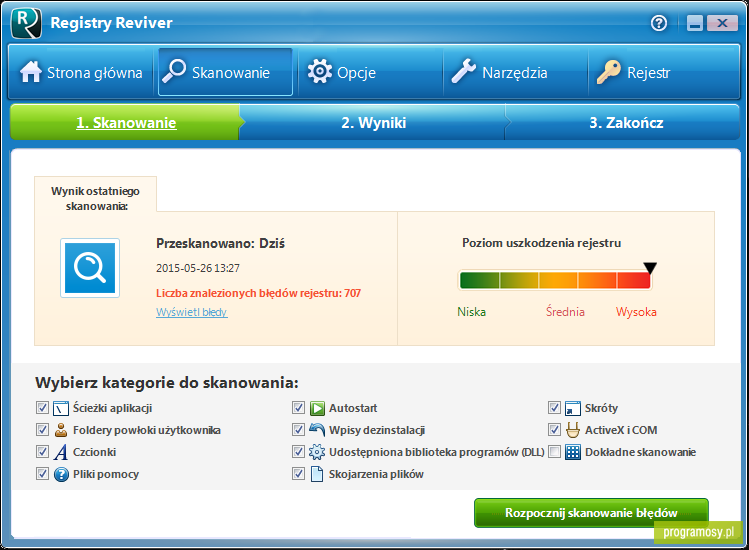Open the Rejestr tab

click(x=664, y=72)
